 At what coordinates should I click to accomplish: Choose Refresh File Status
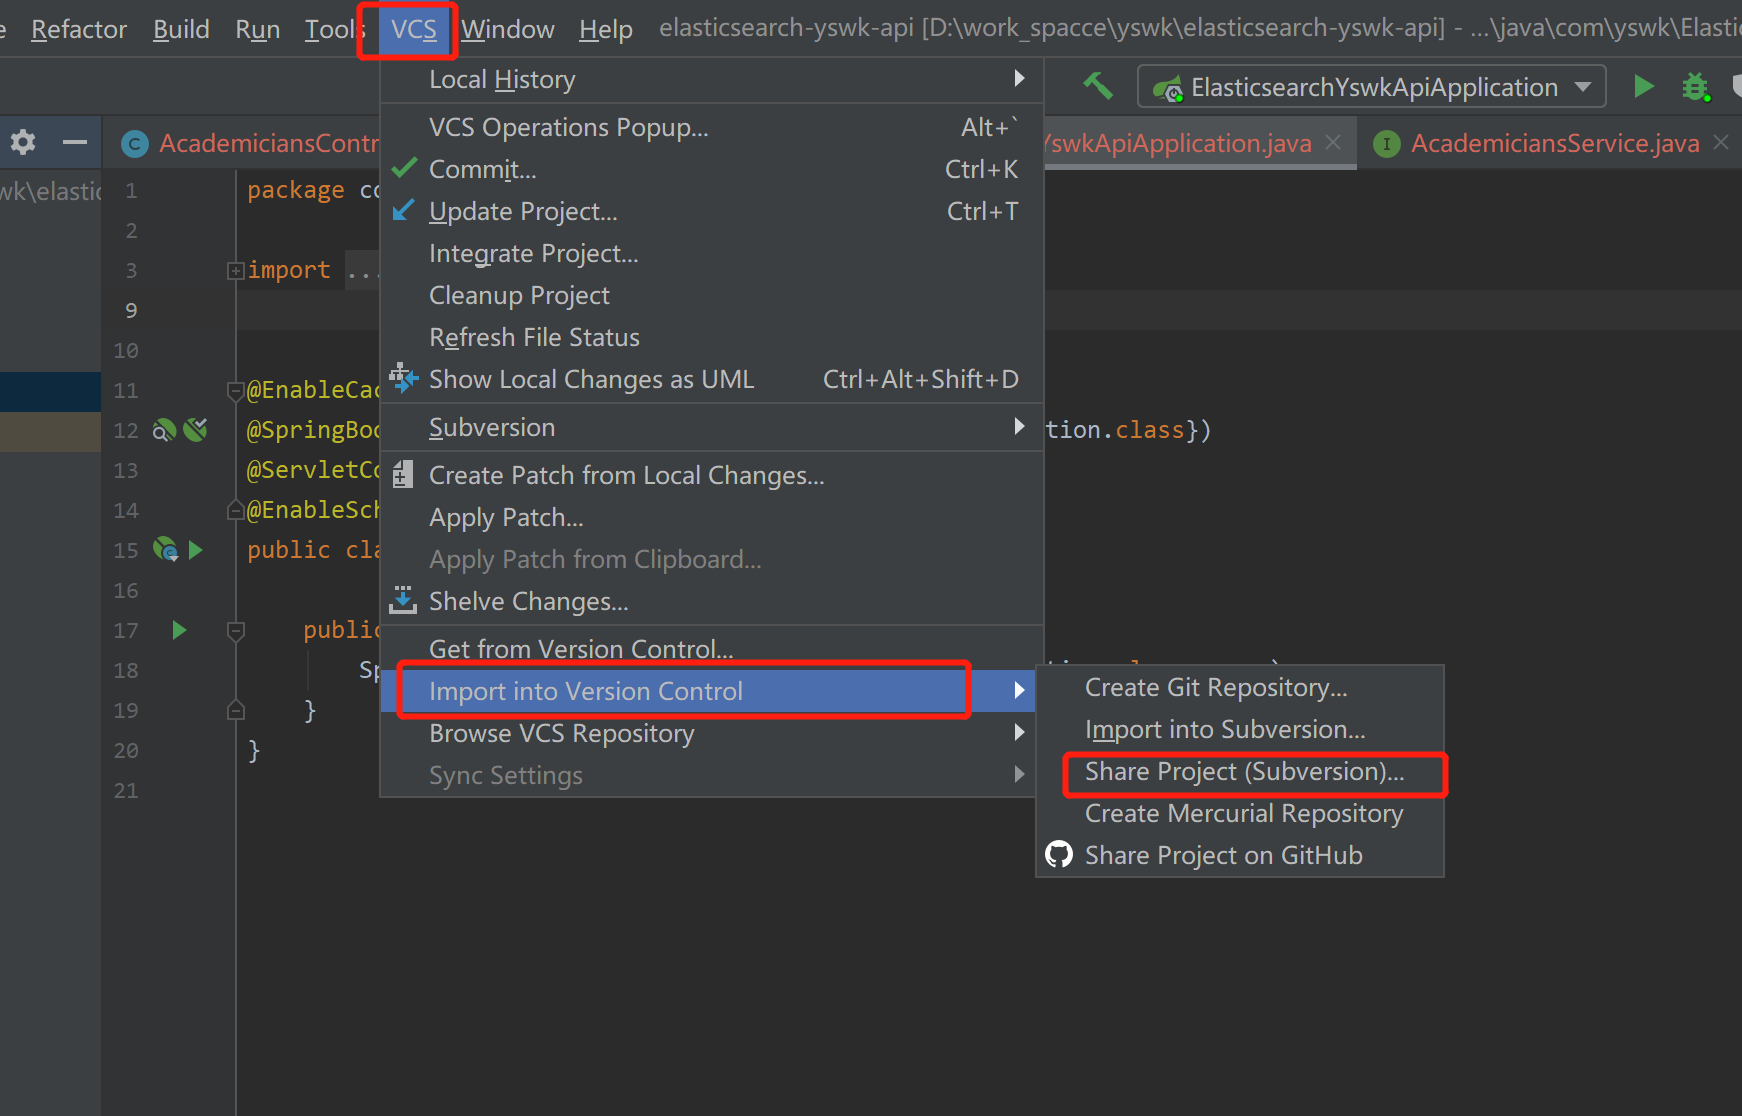[712, 337]
